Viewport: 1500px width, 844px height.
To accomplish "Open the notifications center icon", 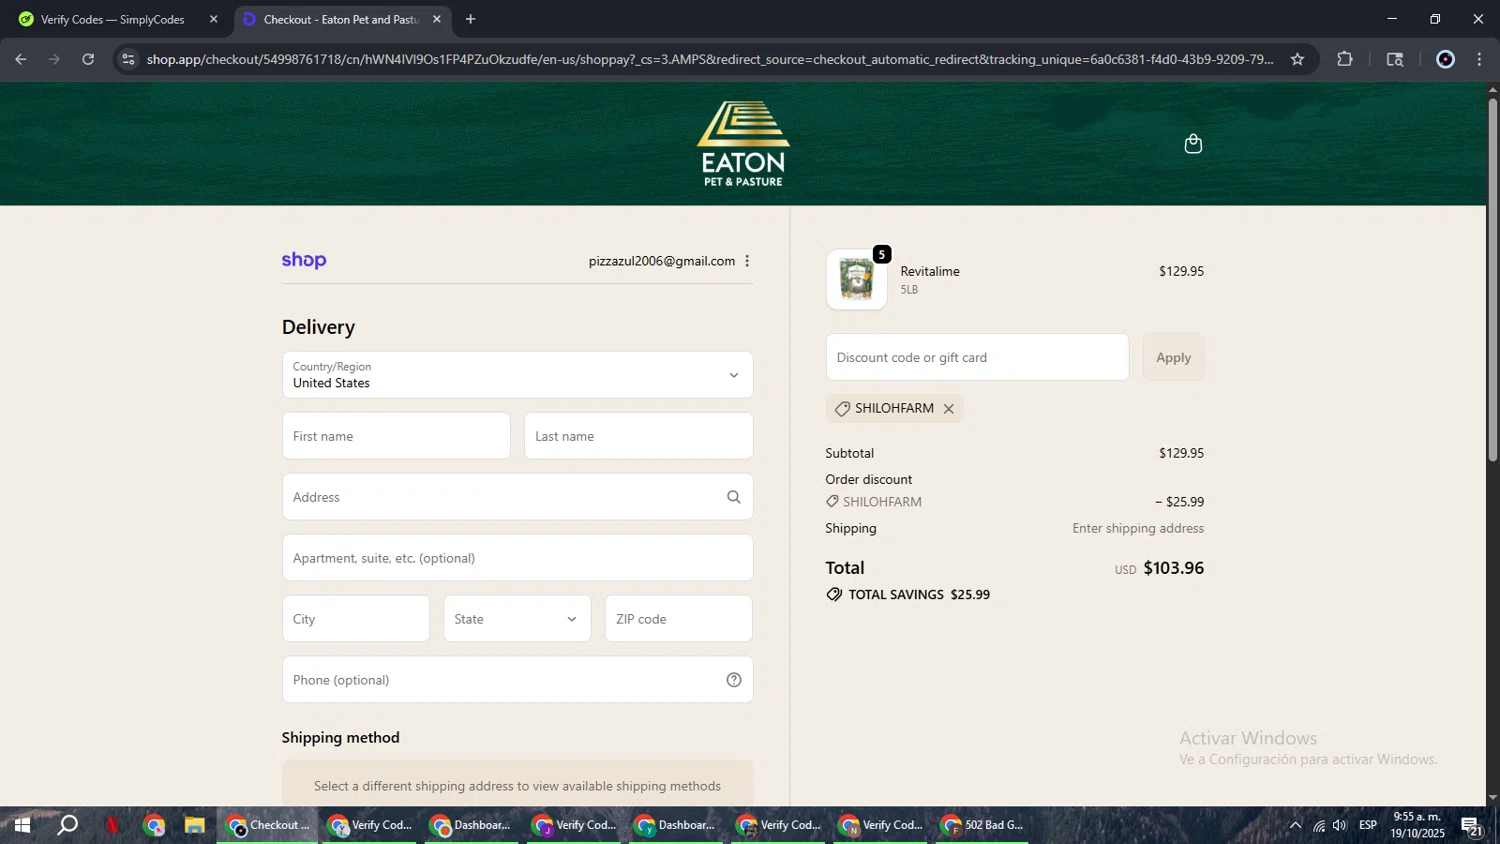I will click(1471, 826).
